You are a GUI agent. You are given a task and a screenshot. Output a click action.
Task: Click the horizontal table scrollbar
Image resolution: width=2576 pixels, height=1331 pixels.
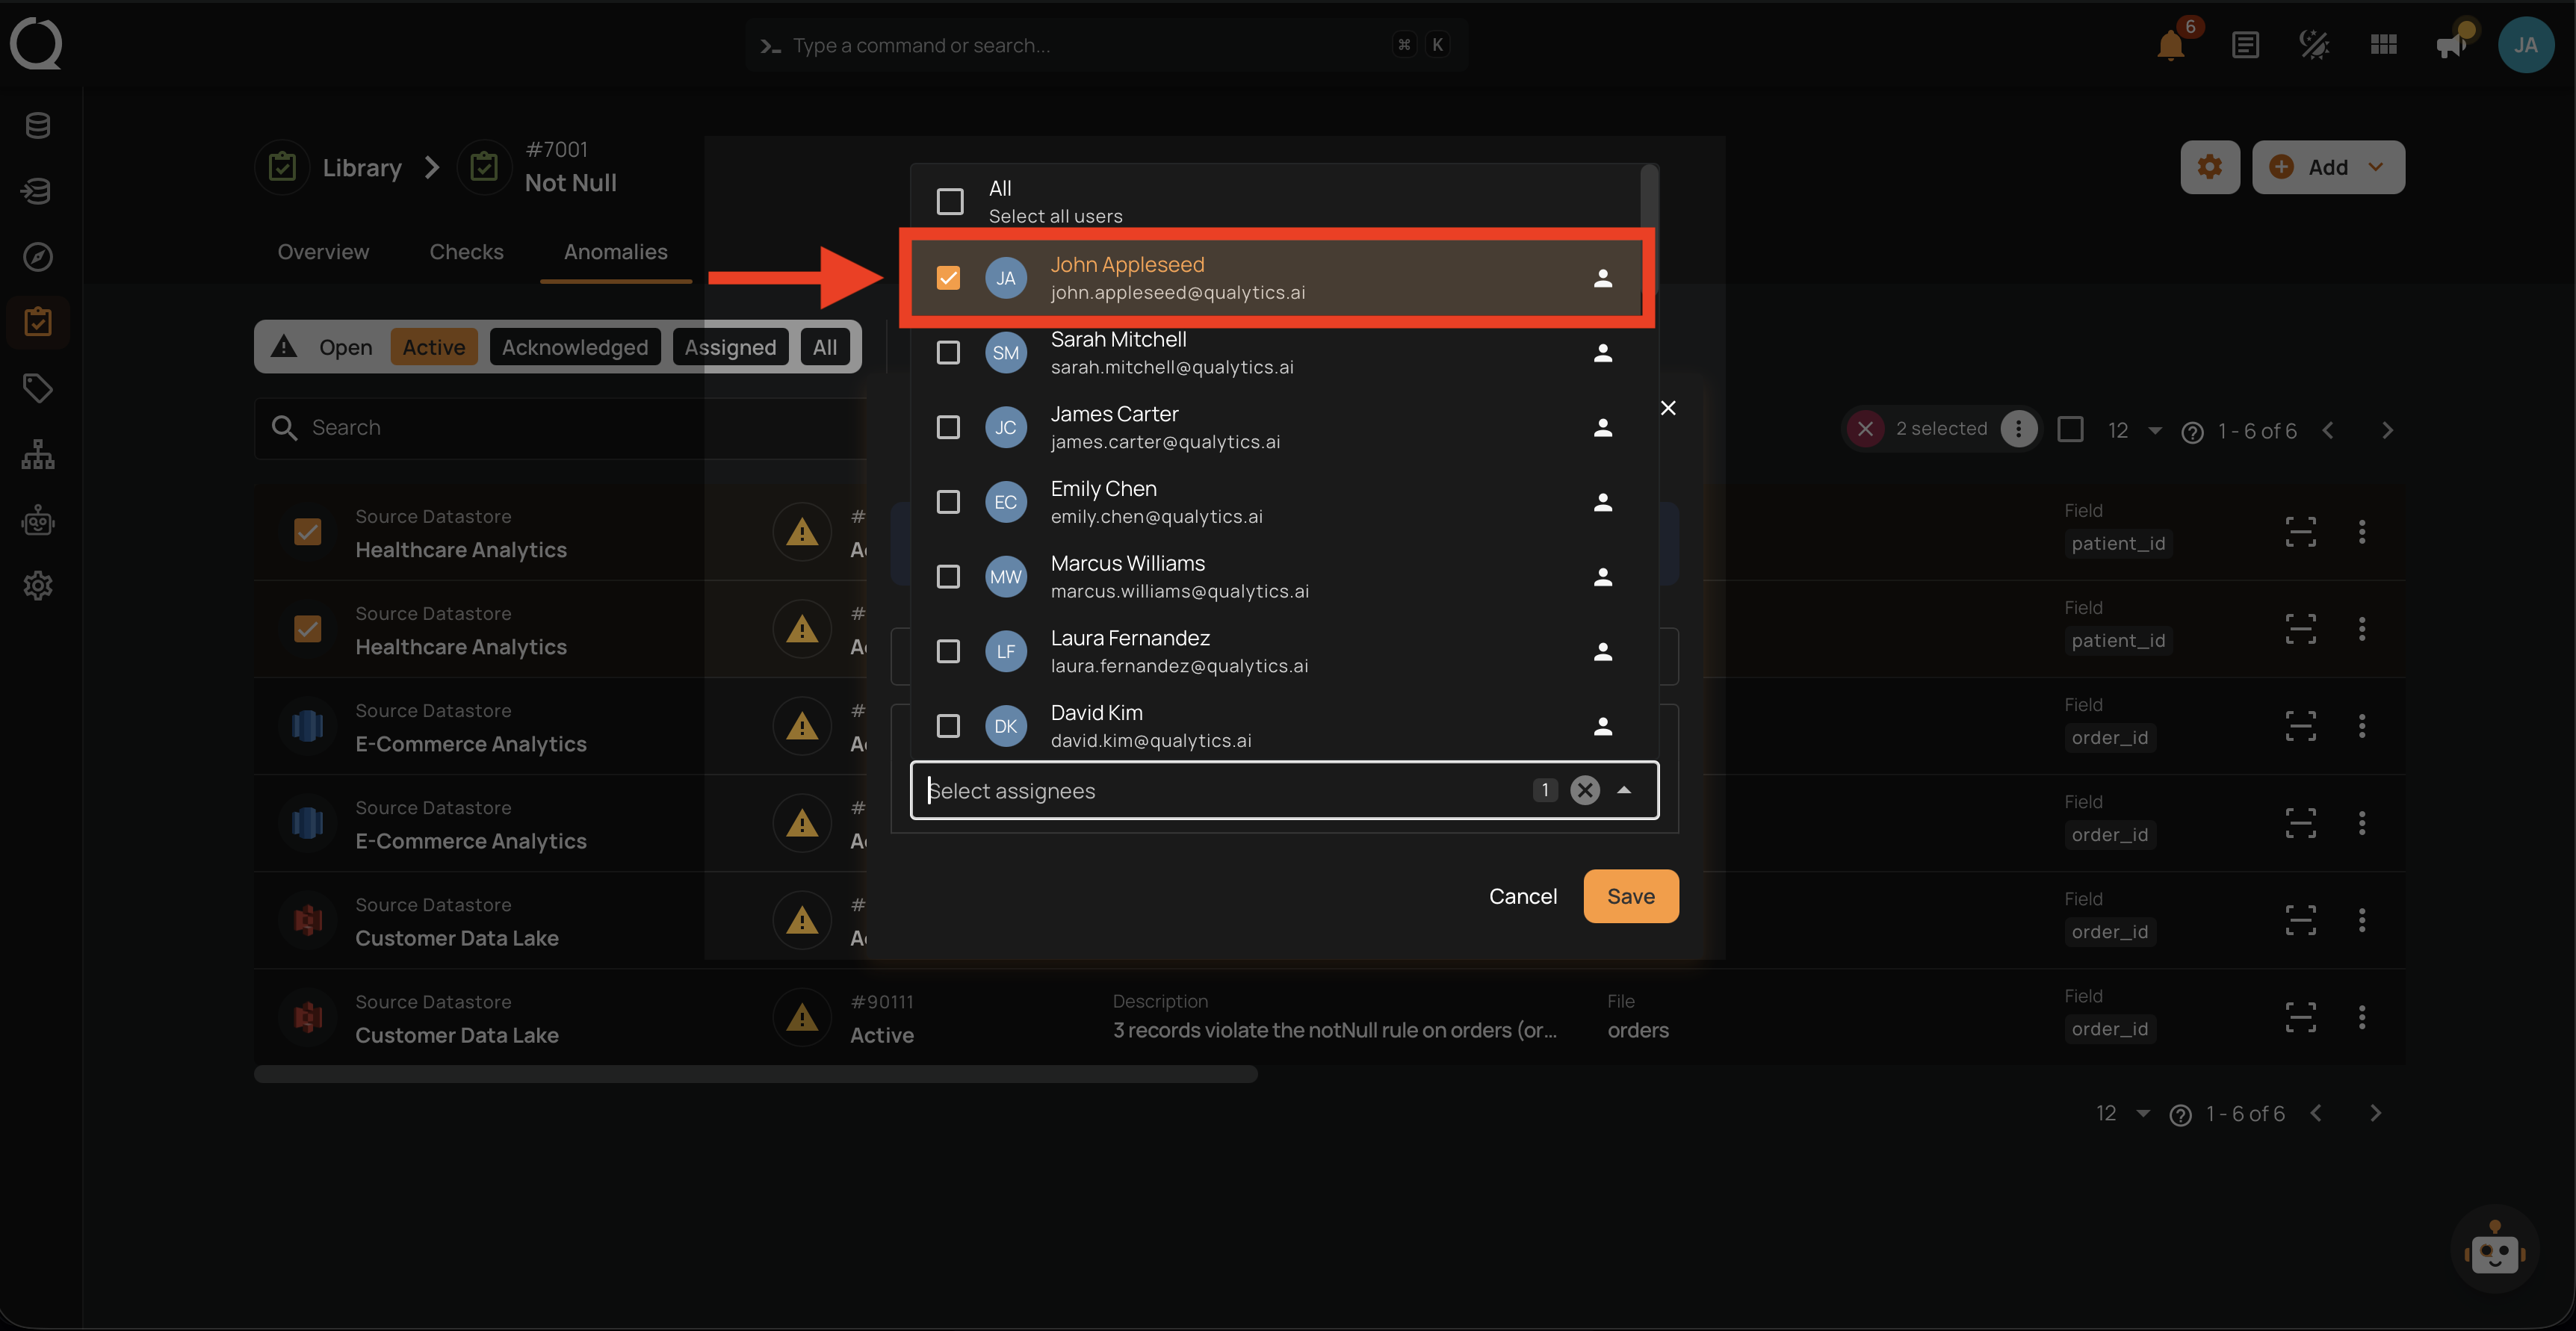click(755, 1074)
